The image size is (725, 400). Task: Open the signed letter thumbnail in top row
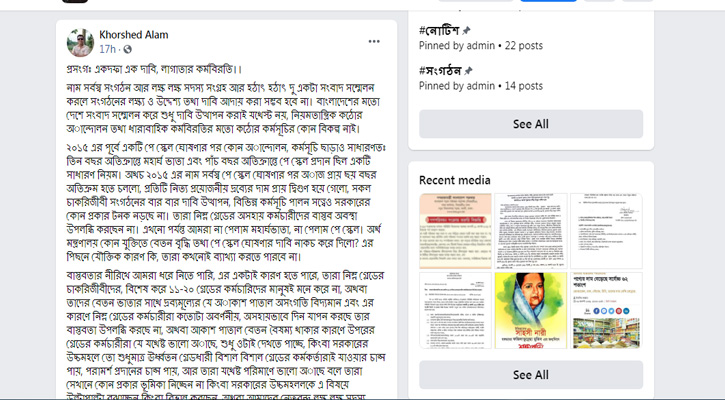tap(606, 231)
